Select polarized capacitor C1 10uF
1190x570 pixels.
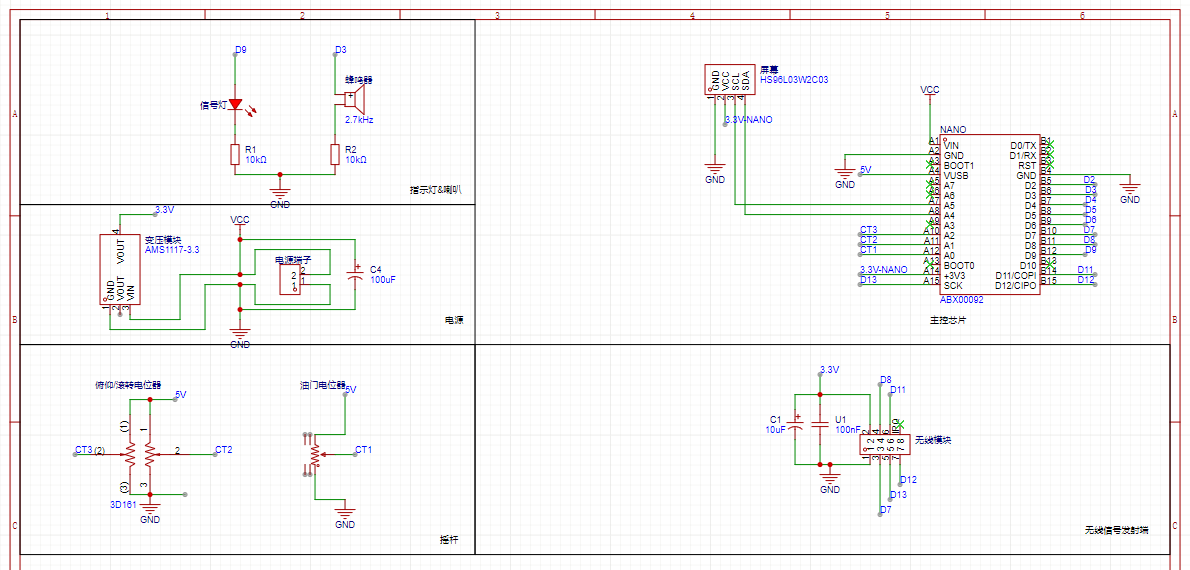(x=796, y=425)
